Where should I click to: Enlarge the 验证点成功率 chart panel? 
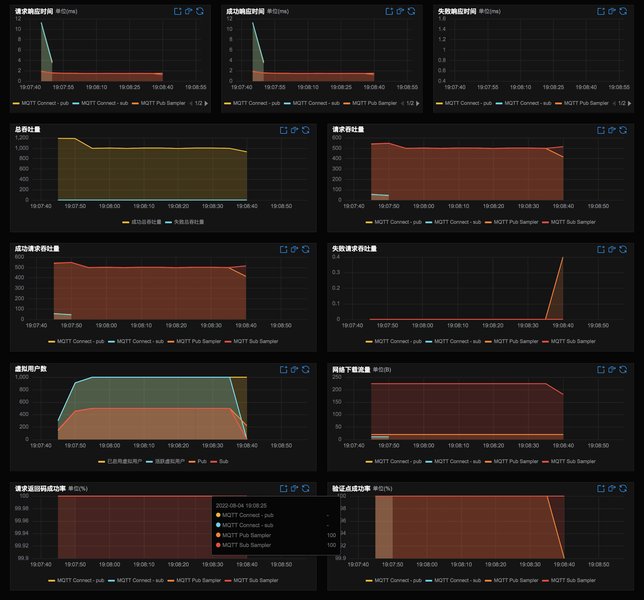click(x=600, y=488)
